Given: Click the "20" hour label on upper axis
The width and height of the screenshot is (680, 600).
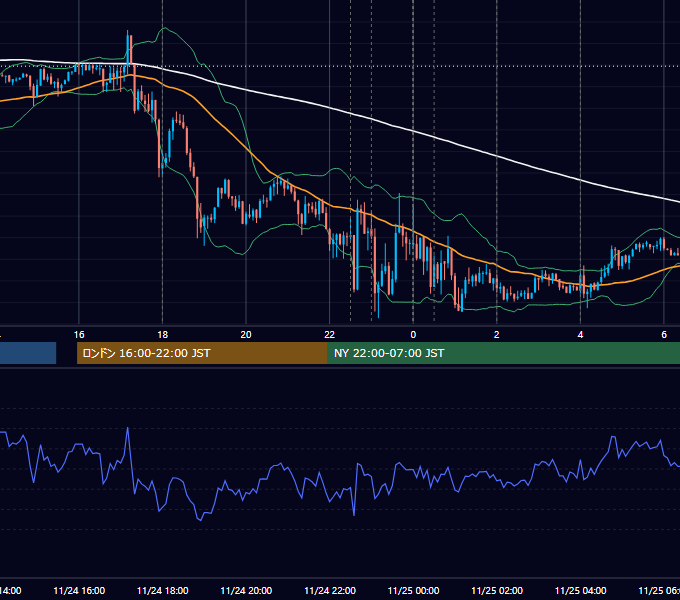Looking at the screenshot, I should 246,335.
